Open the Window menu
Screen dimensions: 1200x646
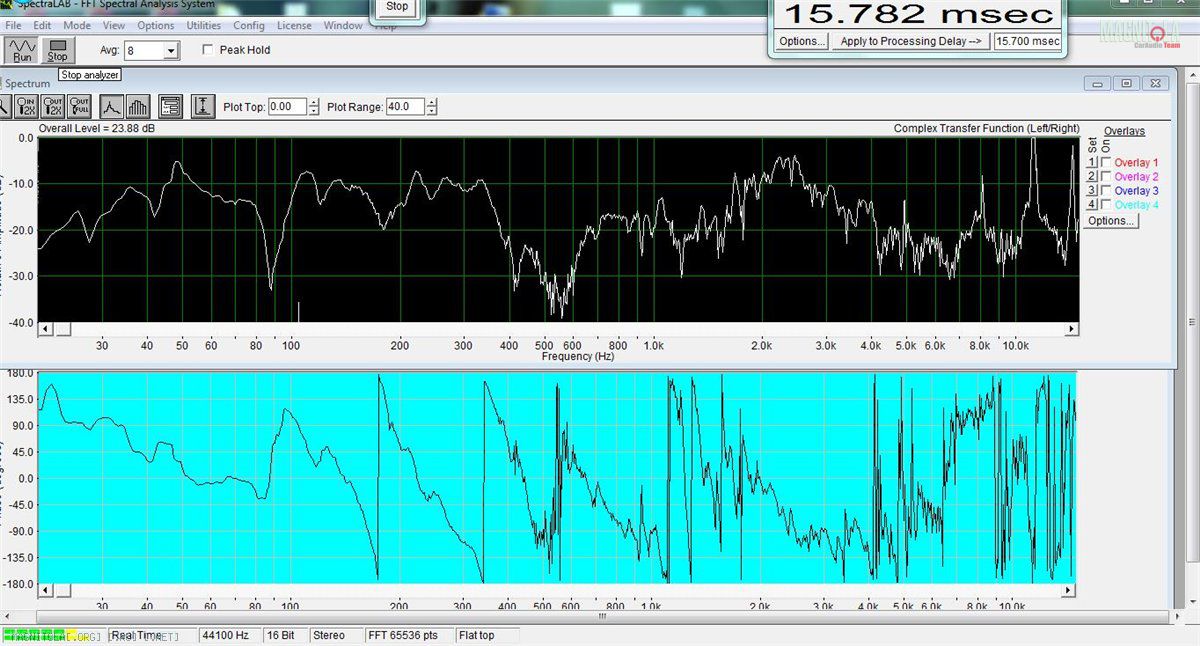[344, 25]
